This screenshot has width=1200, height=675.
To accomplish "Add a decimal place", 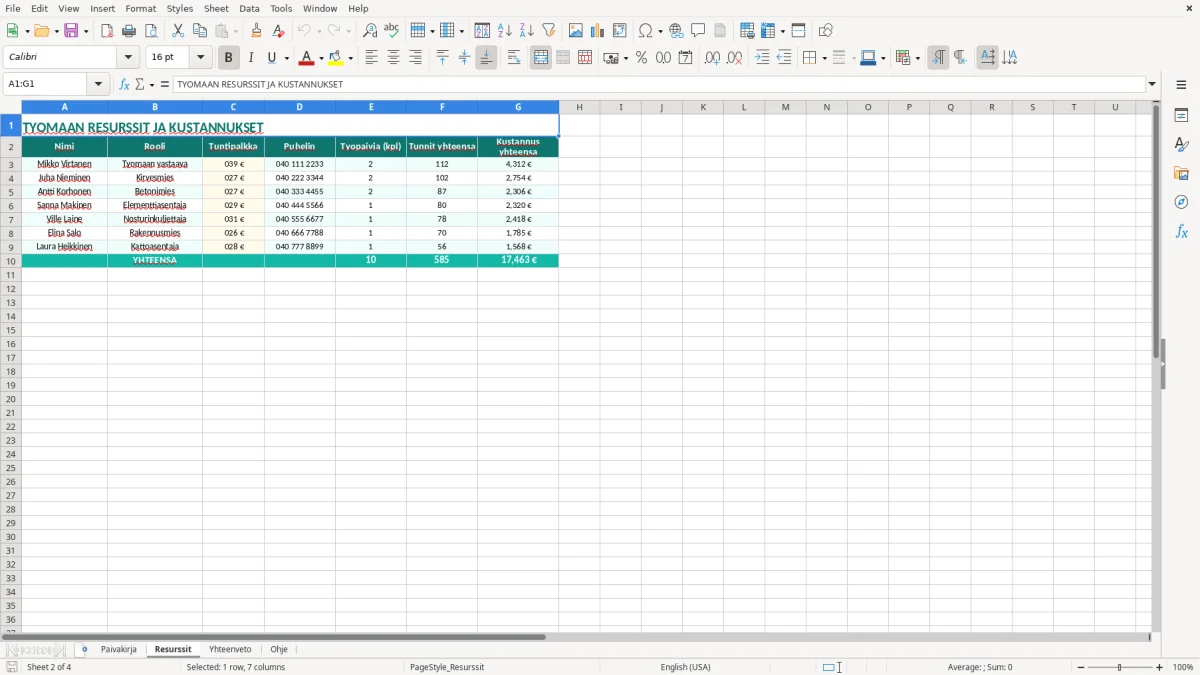I will coord(712,58).
